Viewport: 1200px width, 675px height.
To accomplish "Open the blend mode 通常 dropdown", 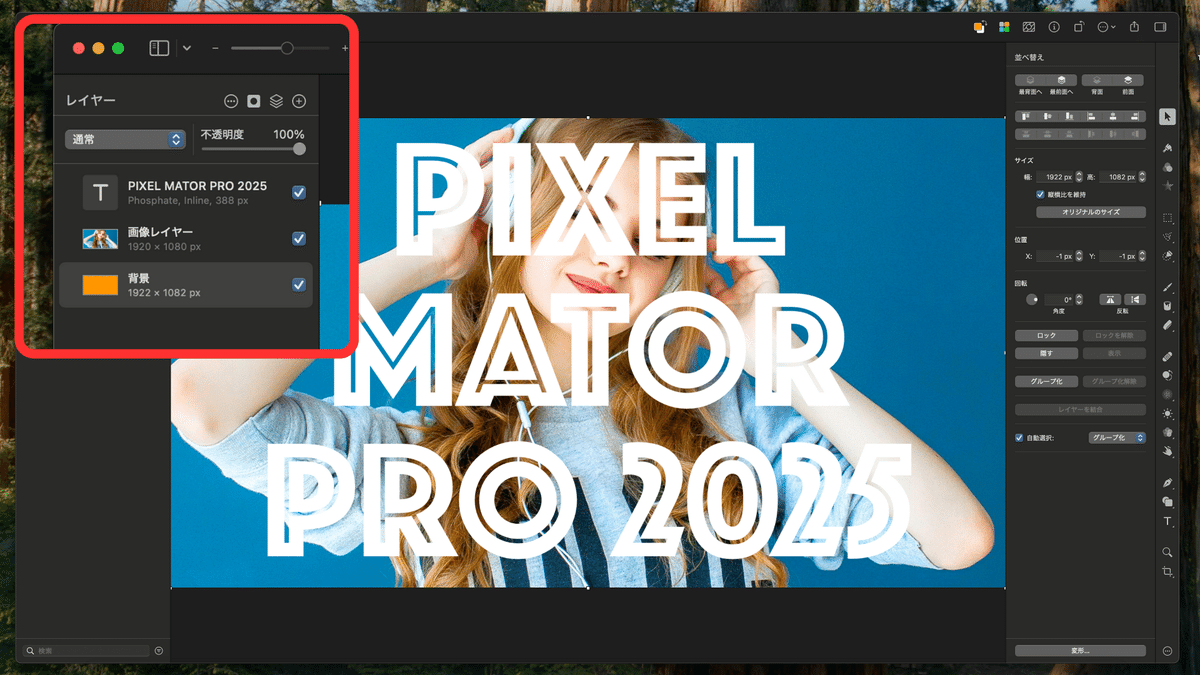I will click(125, 140).
